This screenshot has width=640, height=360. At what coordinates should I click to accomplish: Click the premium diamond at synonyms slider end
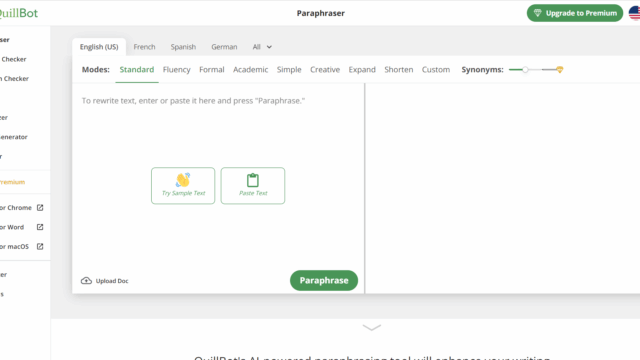560,70
